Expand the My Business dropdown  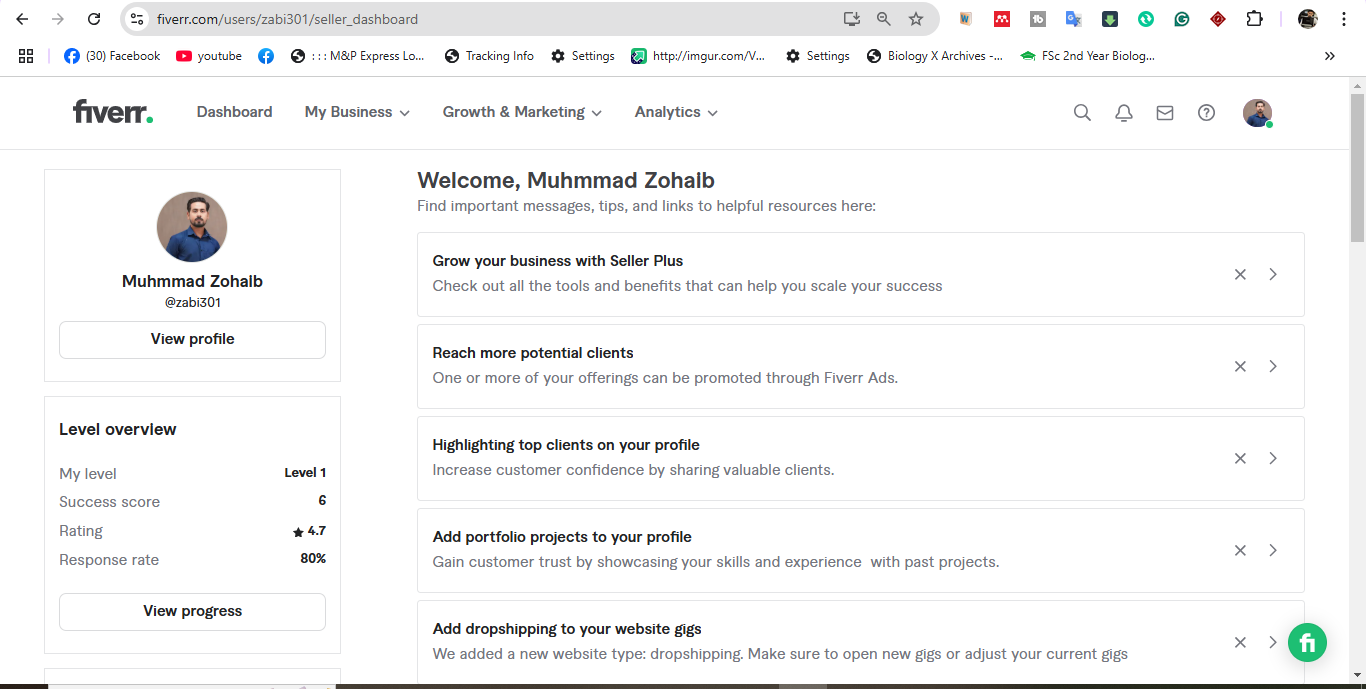[357, 112]
